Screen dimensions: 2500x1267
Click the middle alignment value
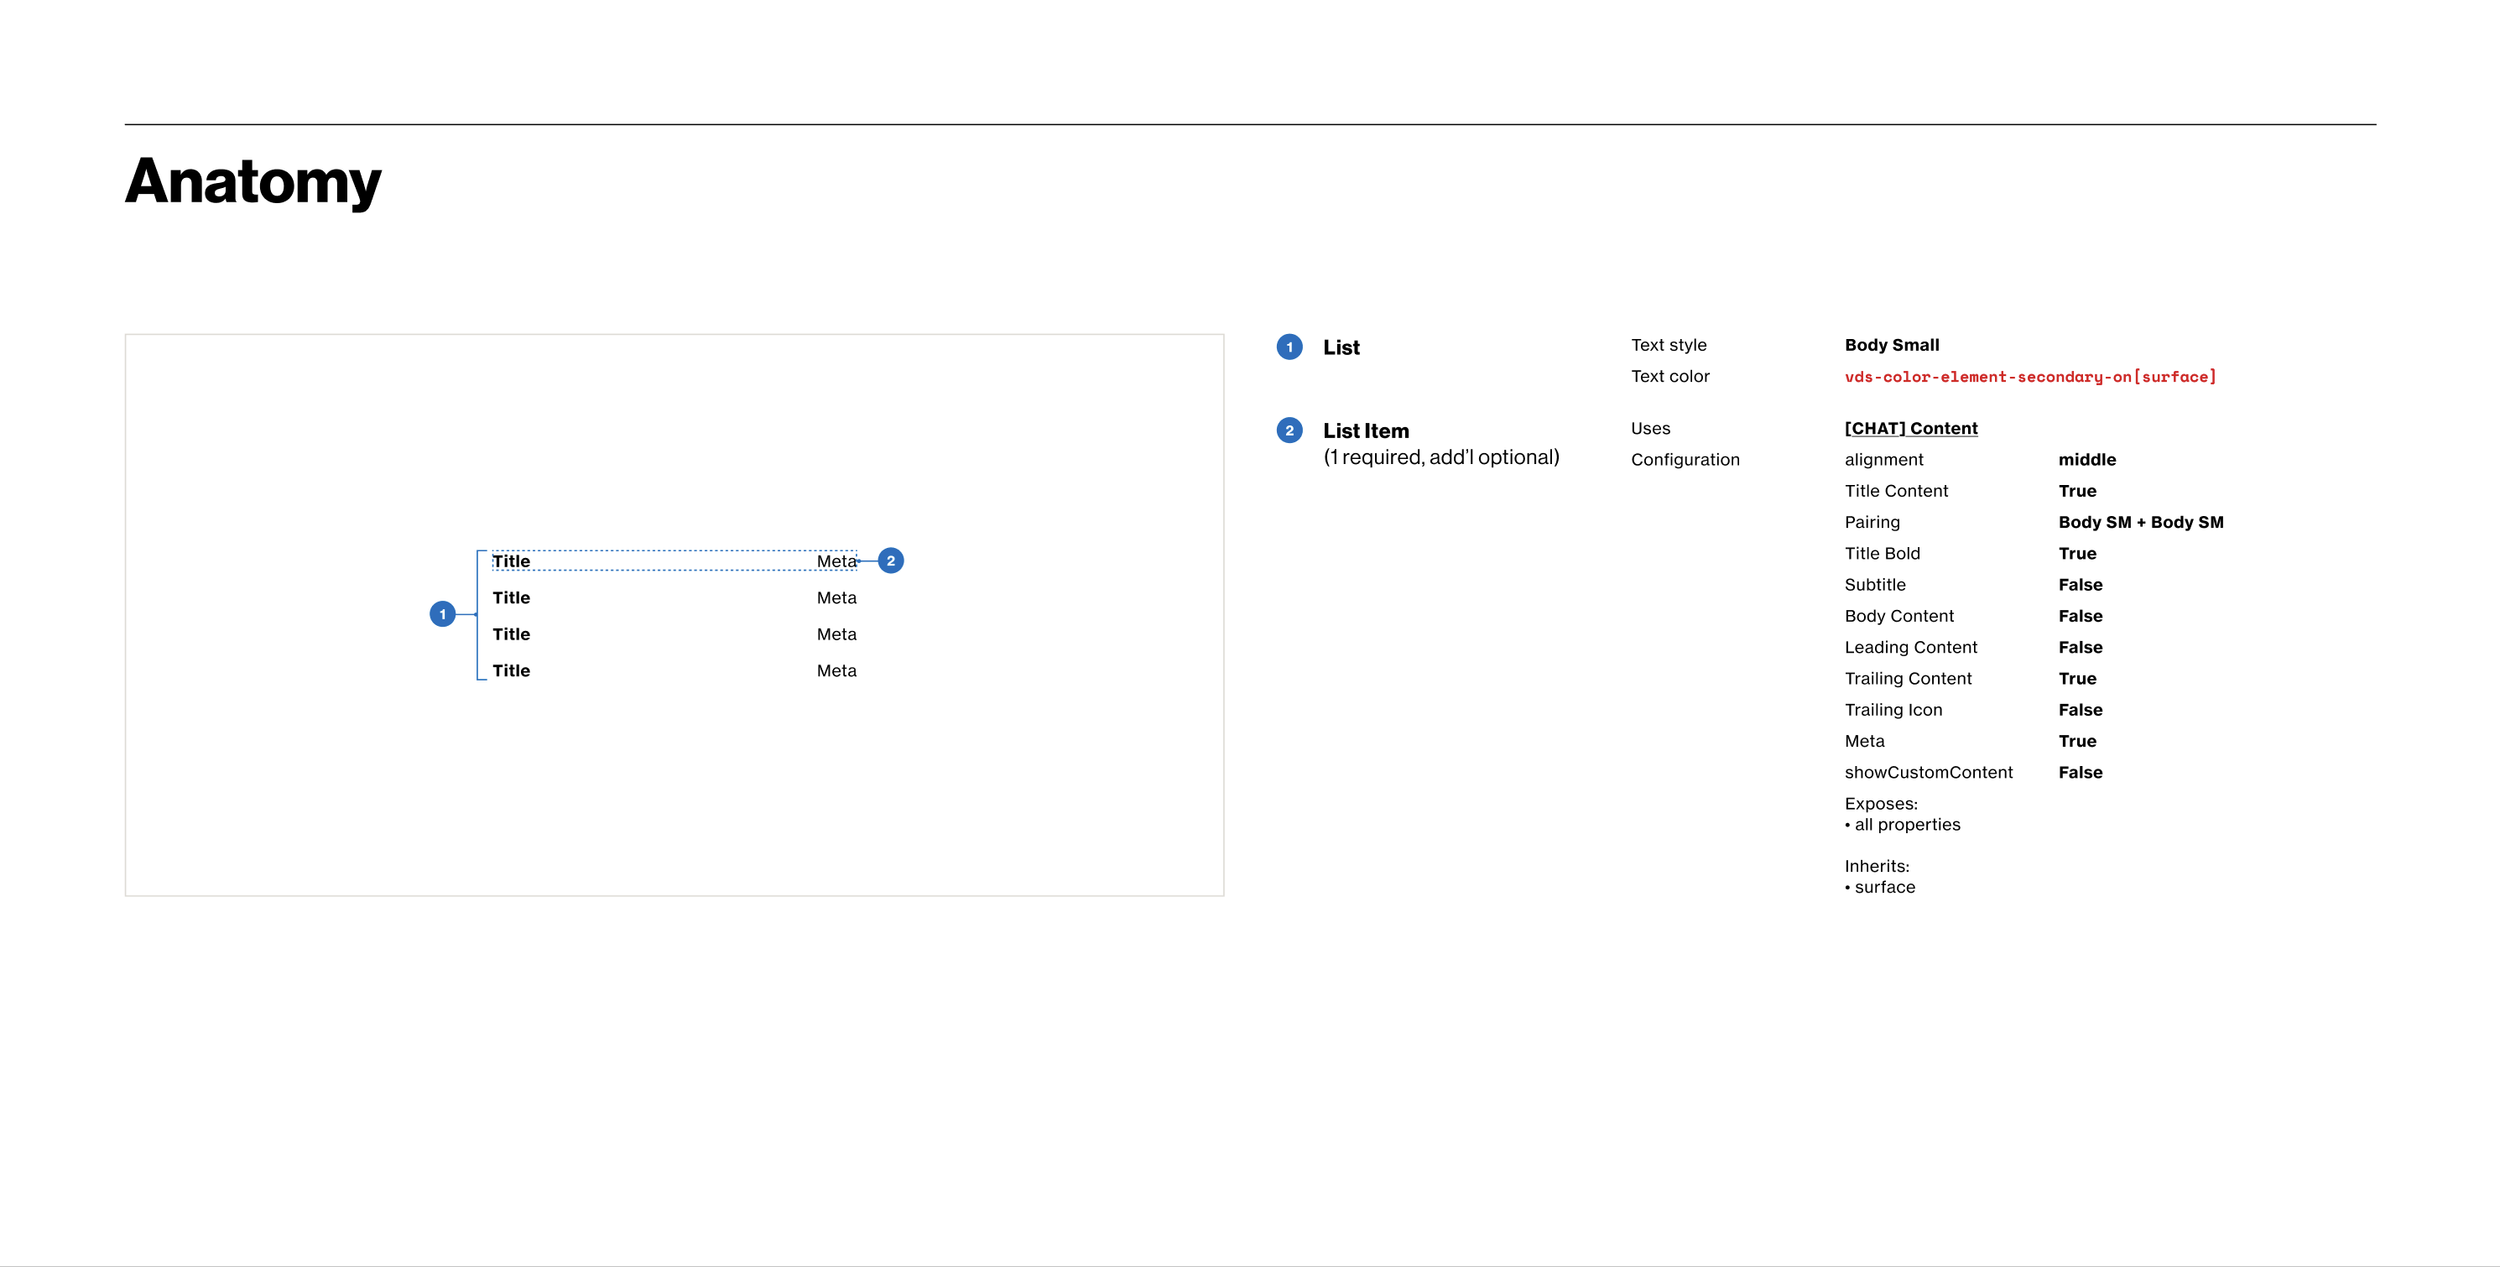click(x=2086, y=460)
